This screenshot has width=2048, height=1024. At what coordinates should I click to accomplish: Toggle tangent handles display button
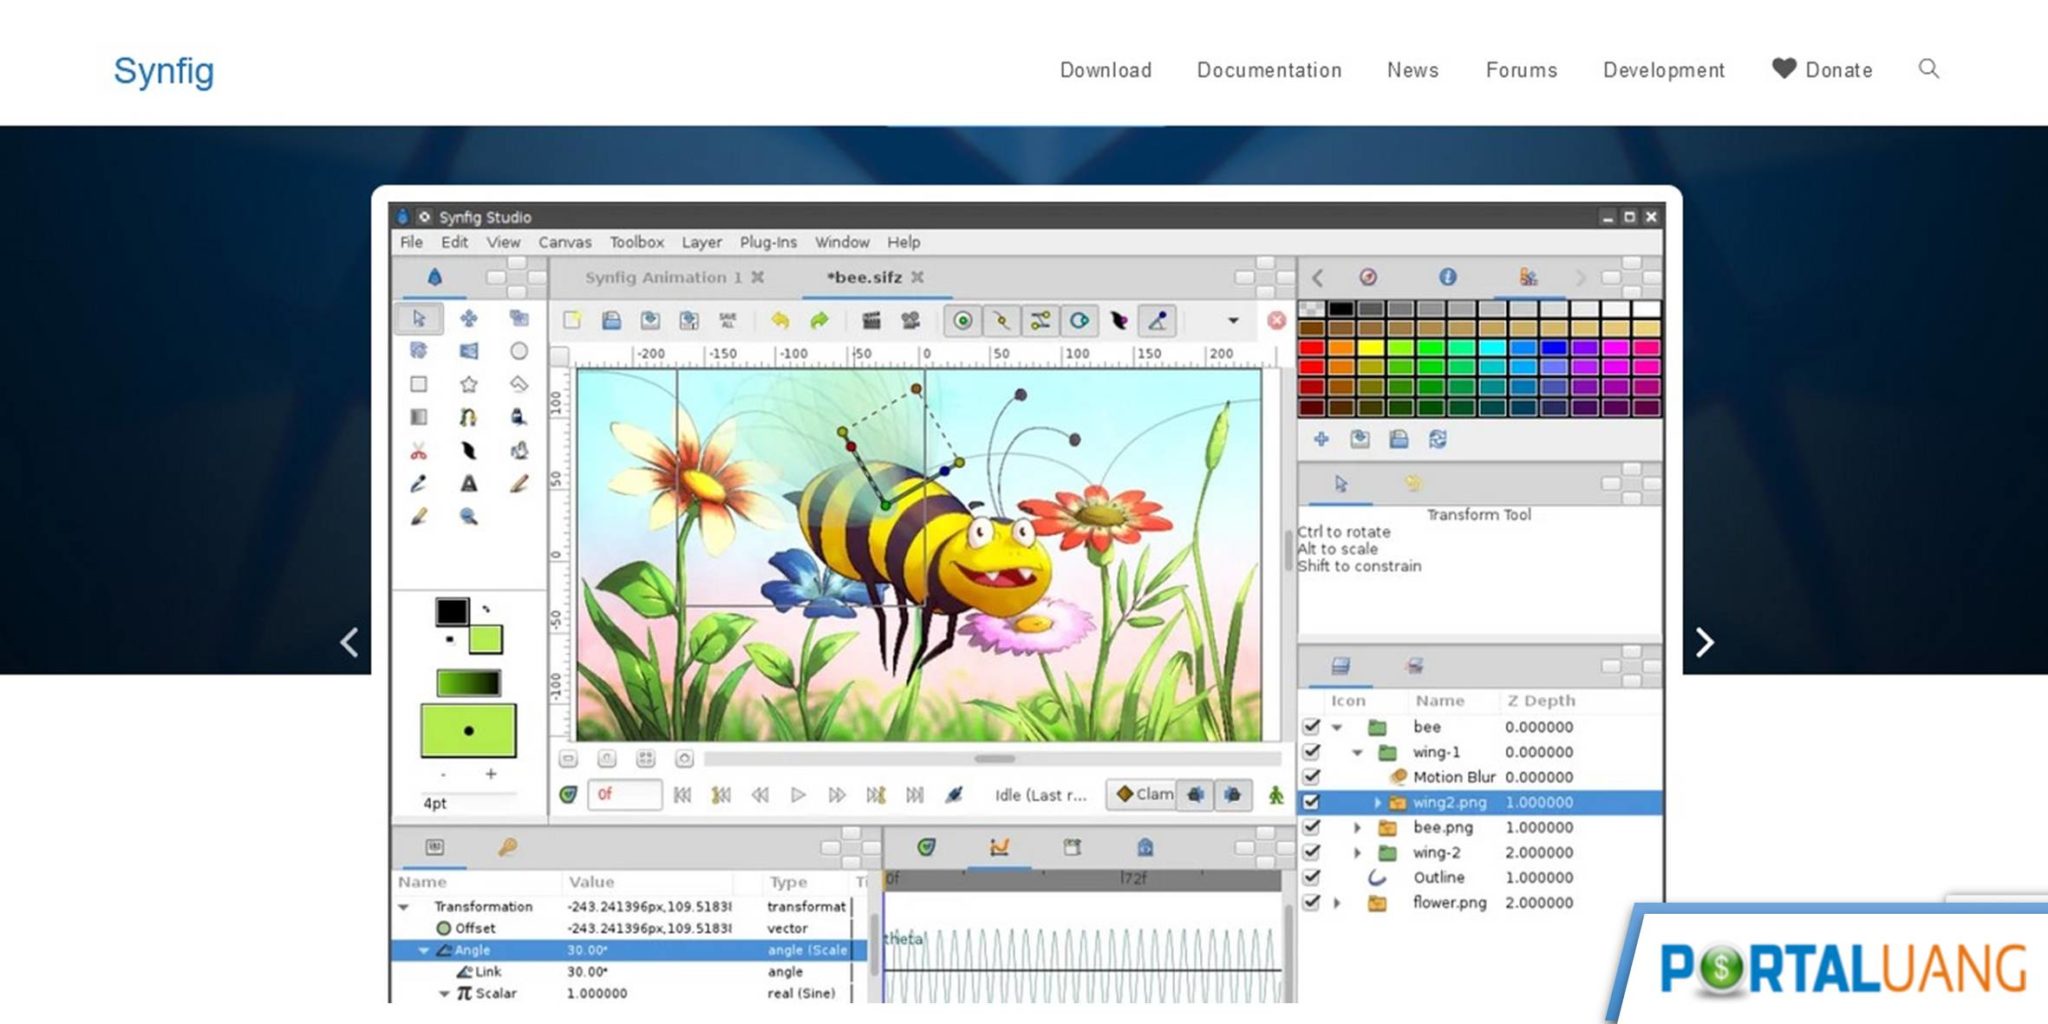[1041, 321]
